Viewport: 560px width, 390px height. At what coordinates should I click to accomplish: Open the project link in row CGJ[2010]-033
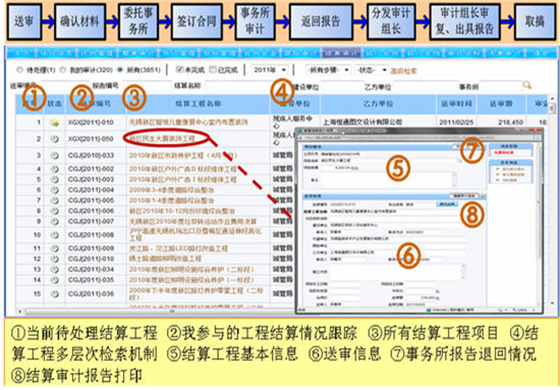(x=183, y=155)
